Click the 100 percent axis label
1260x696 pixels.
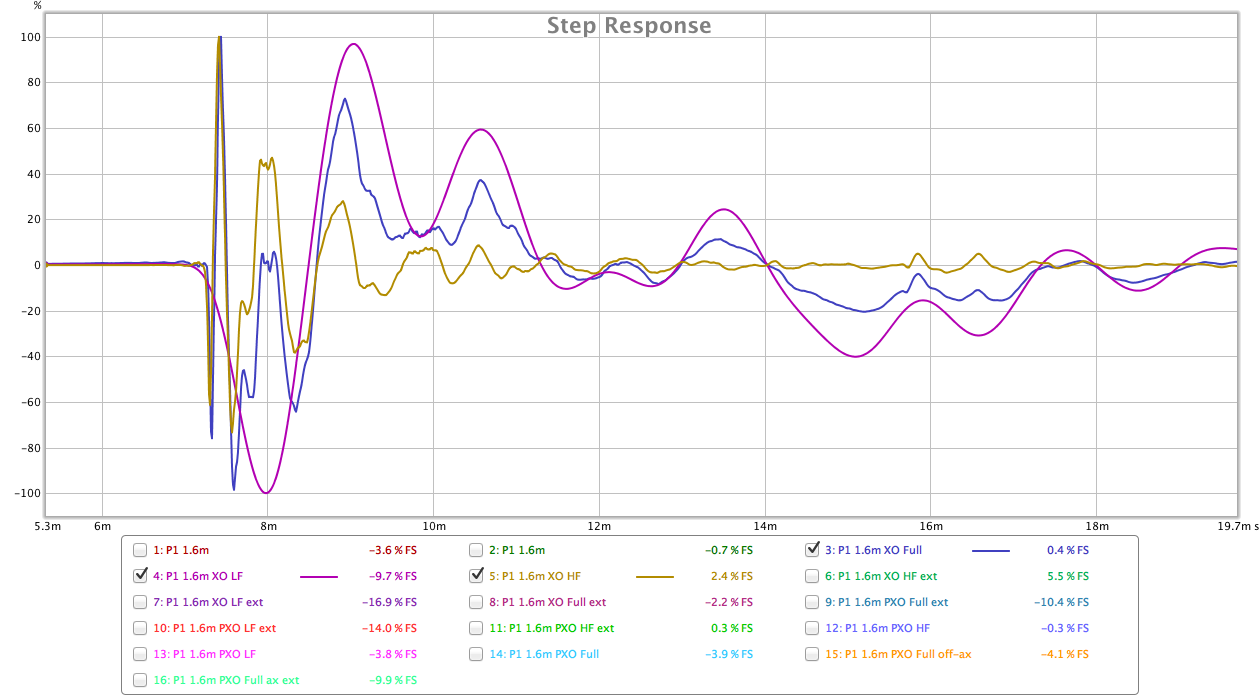[x=29, y=37]
